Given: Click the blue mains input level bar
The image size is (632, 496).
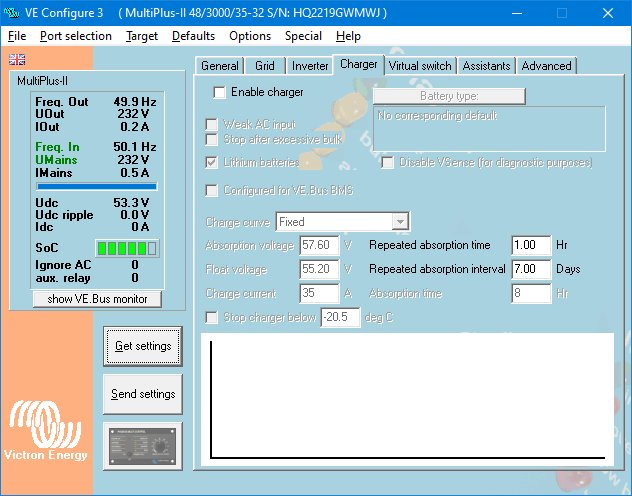Looking at the screenshot, I should coord(97,187).
